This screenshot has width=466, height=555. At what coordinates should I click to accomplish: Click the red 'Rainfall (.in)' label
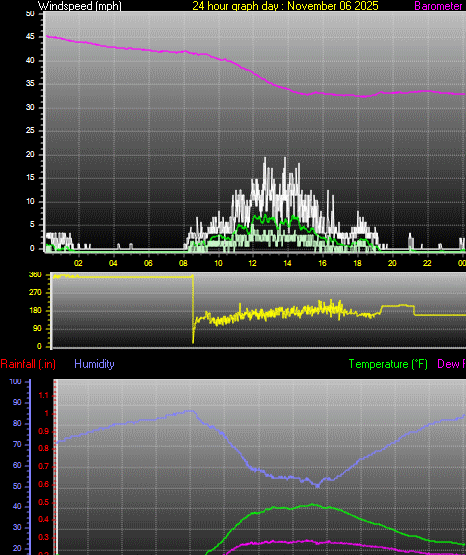28,364
